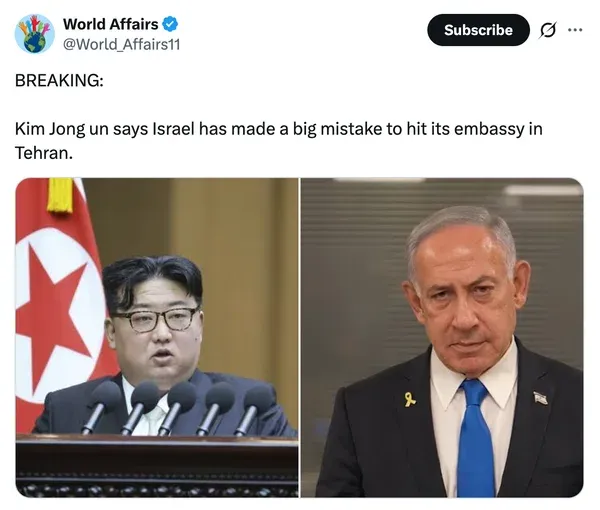The width and height of the screenshot is (600, 510).
Task: Open the left photo with the red-star flag
Action: click(157, 338)
